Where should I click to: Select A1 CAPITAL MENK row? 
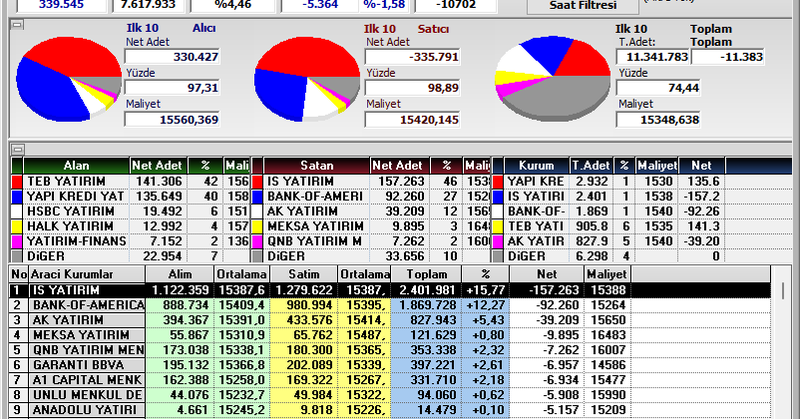[390, 380]
